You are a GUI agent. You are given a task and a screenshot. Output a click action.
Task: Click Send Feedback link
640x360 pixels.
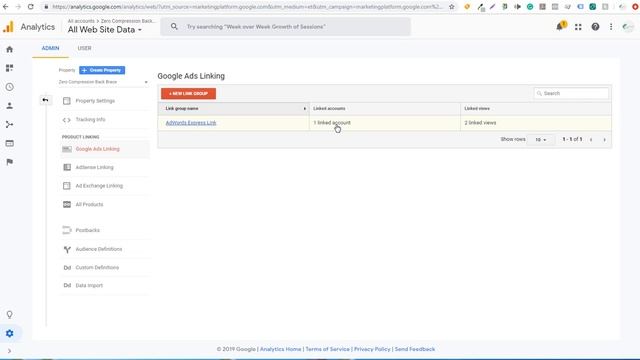click(415, 349)
